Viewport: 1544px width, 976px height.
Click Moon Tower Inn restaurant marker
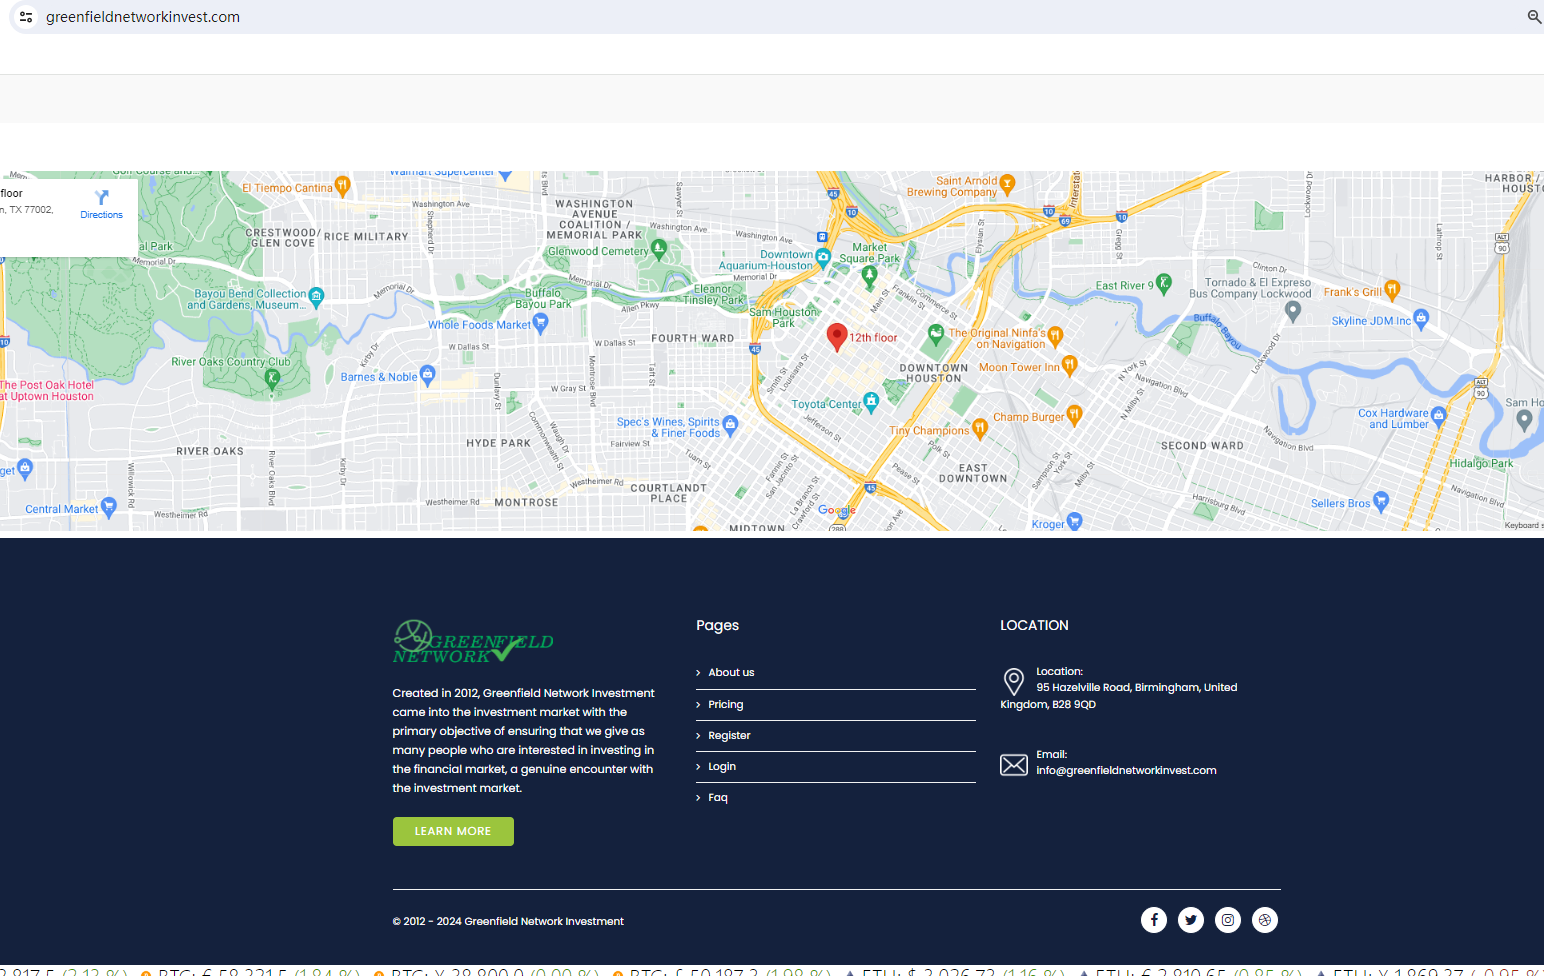coord(1070,364)
